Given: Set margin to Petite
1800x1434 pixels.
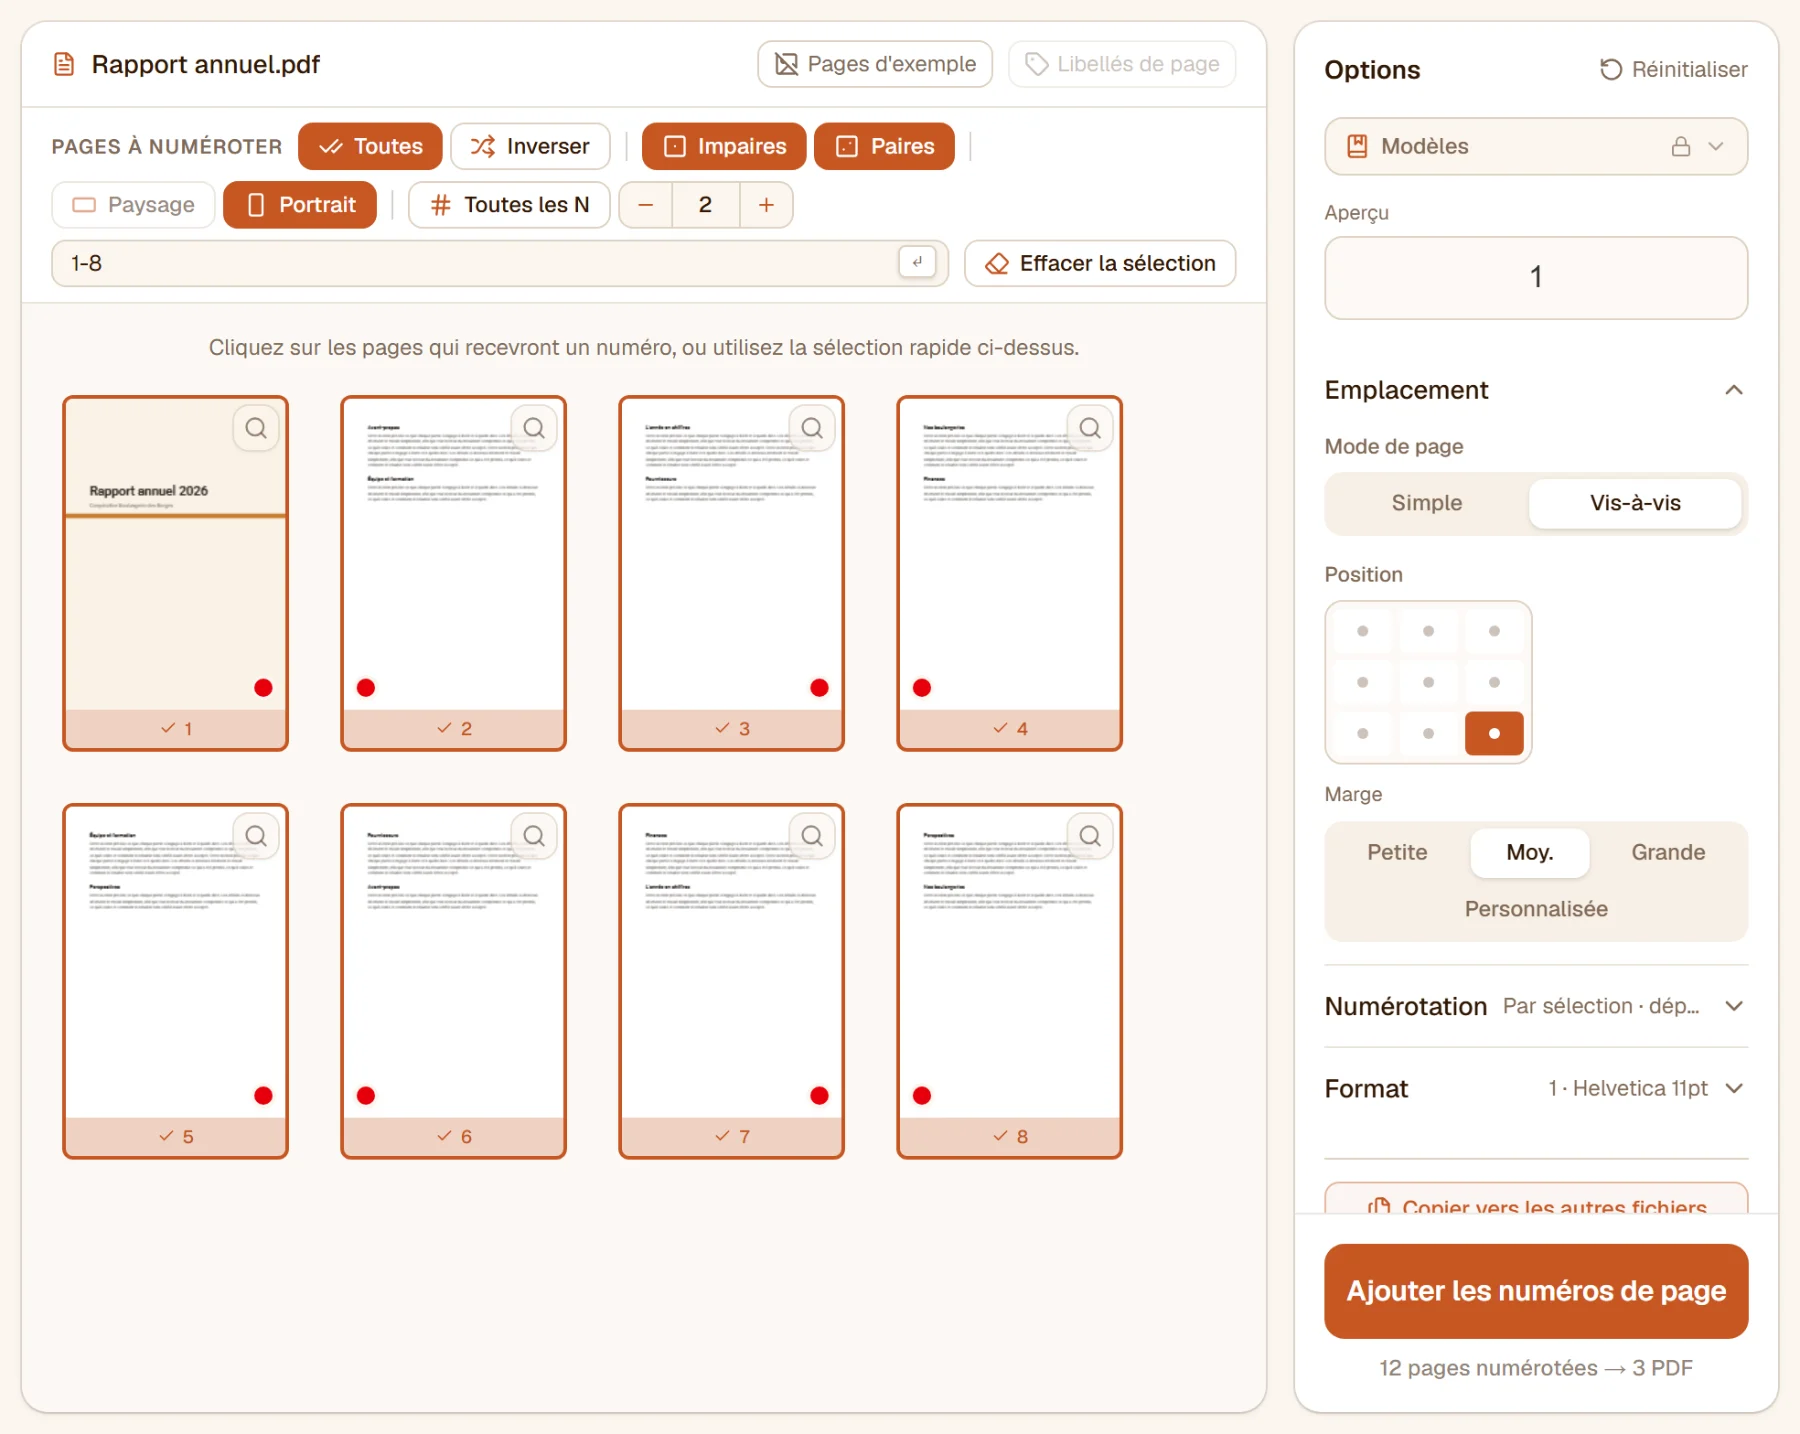Looking at the screenshot, I should coord(1397,852).
